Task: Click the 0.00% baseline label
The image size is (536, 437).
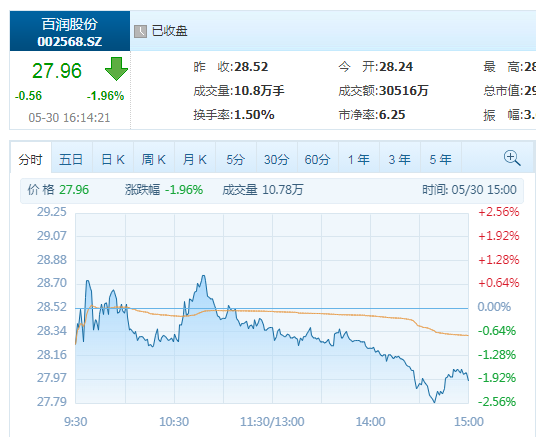Action: click(494, 307)
